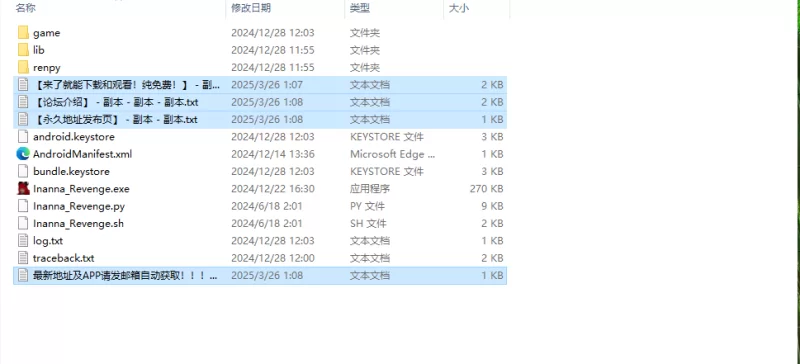Click the 9 KB size of Inanna_Revenge.py
The height and width of the screenshot is (364, 800).
point(492,206)
